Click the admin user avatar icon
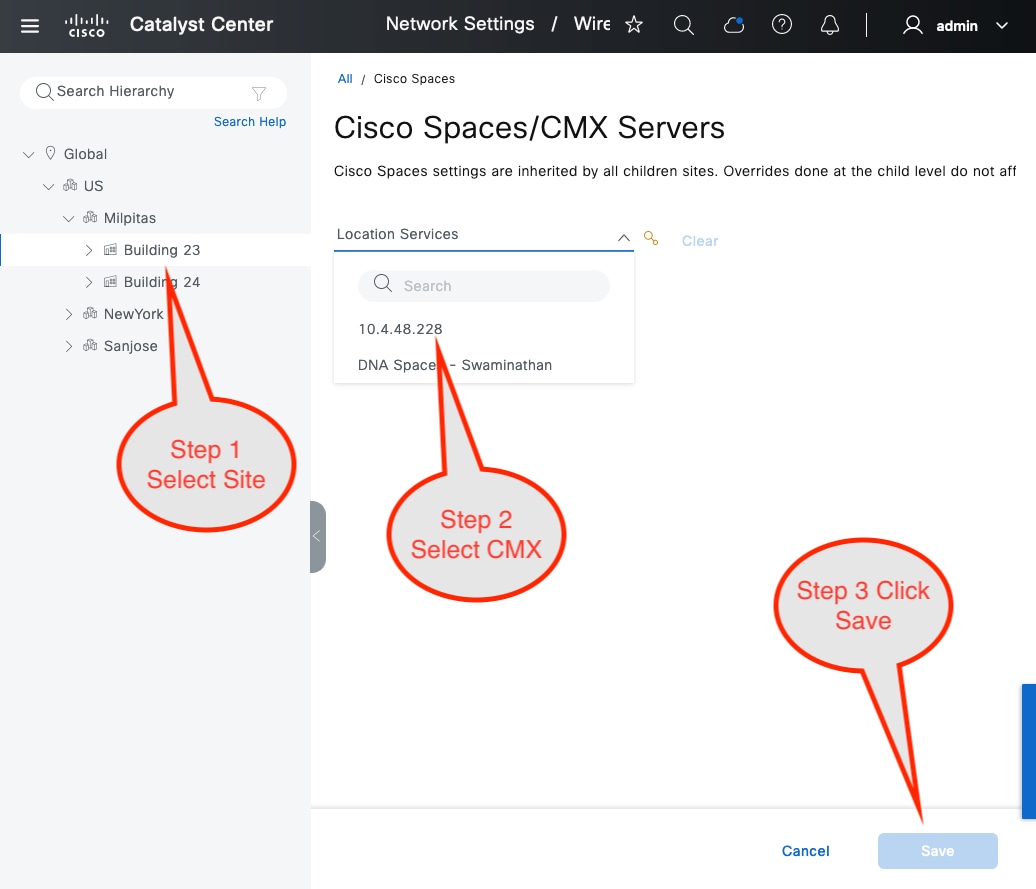Screen dimensions: 1036x889 point(912,25)
